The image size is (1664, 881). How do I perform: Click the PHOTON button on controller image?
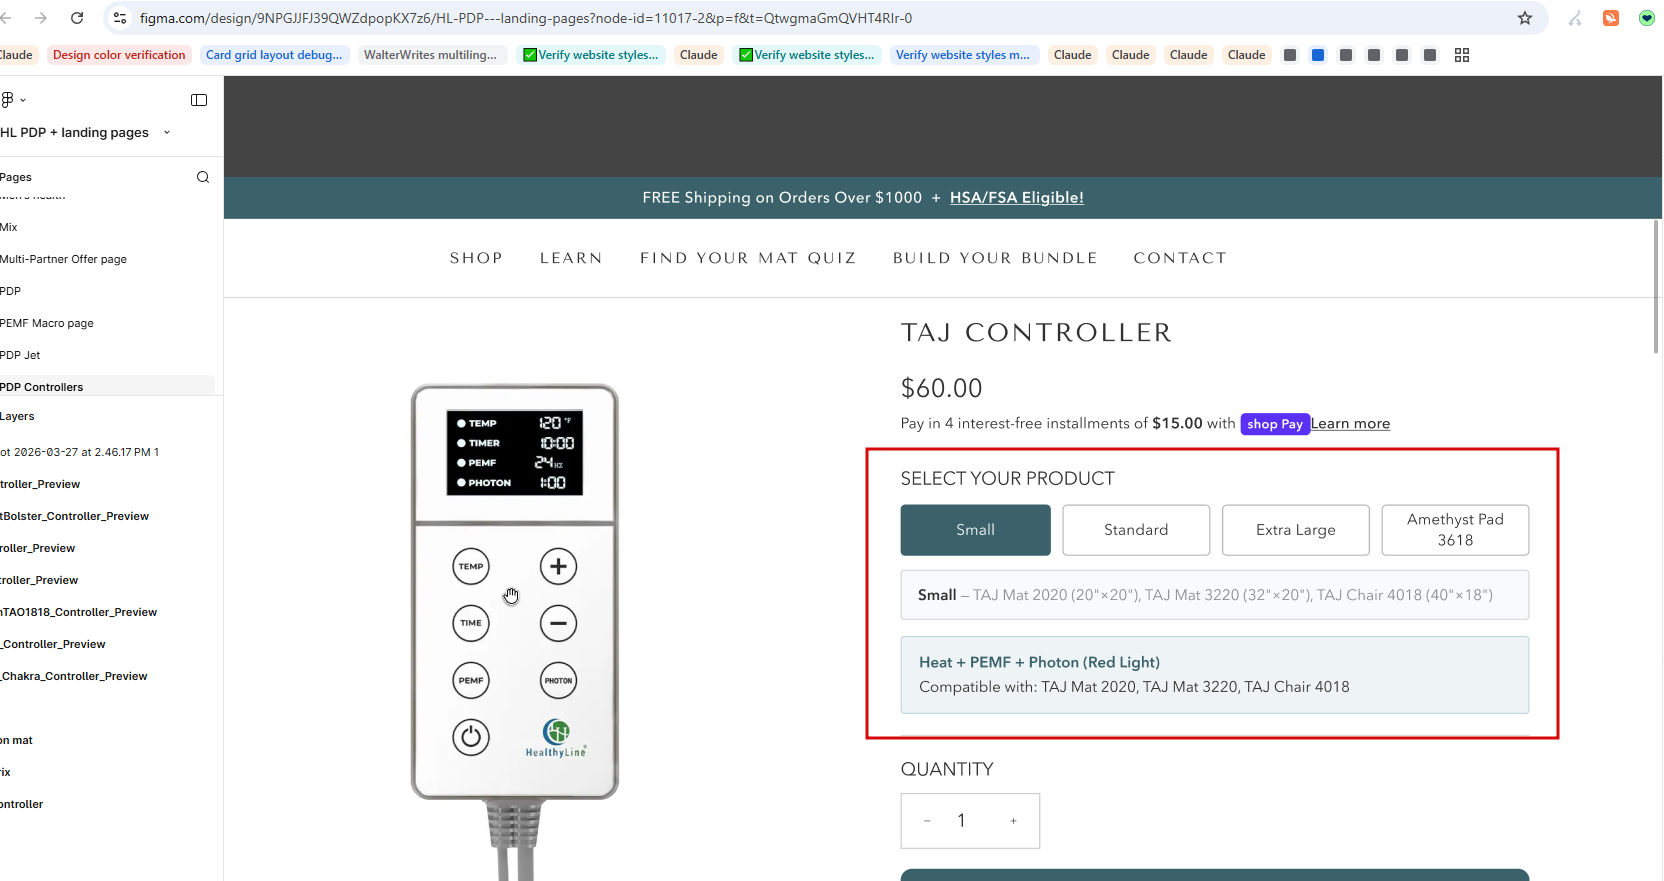[558, 681]
